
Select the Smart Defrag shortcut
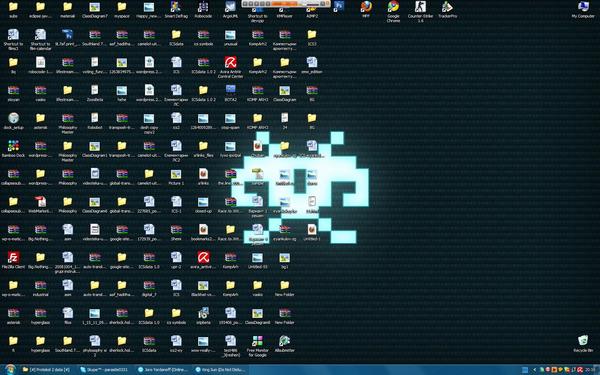click(x=176, y=10)
